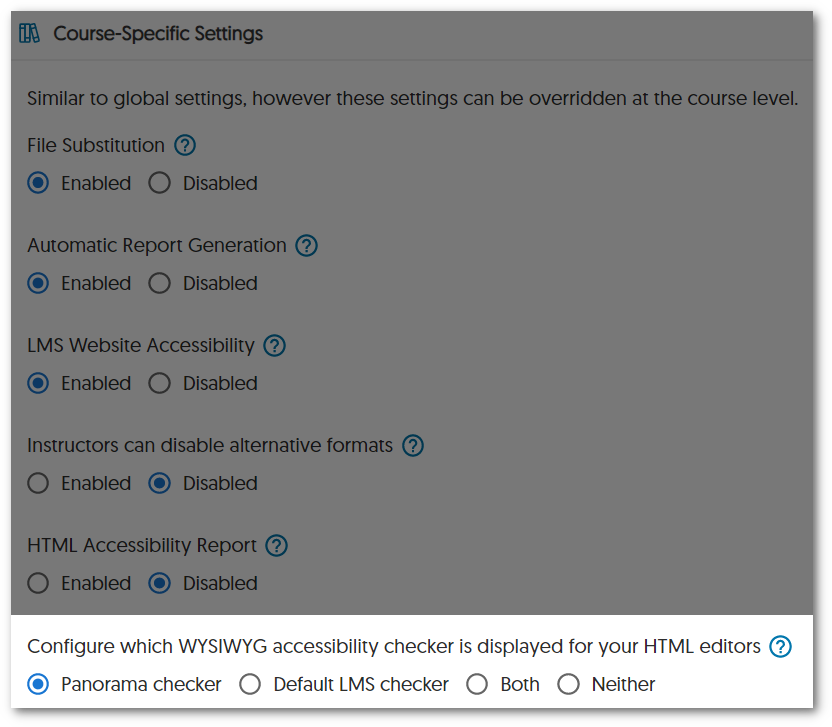The width and height of the screenshot is (832, 727).
Task: Click the Course-Specific Settings books icon
Action: click(30, 34)
